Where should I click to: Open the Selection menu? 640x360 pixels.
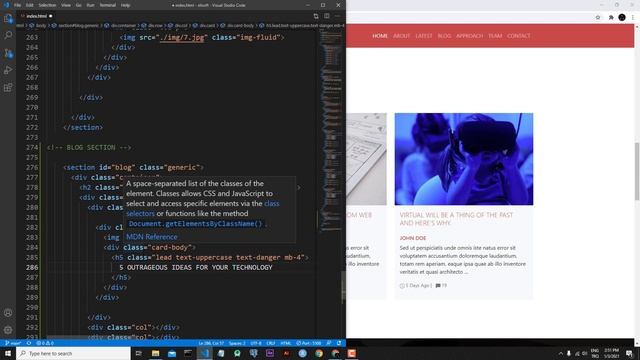coord(47,5)
